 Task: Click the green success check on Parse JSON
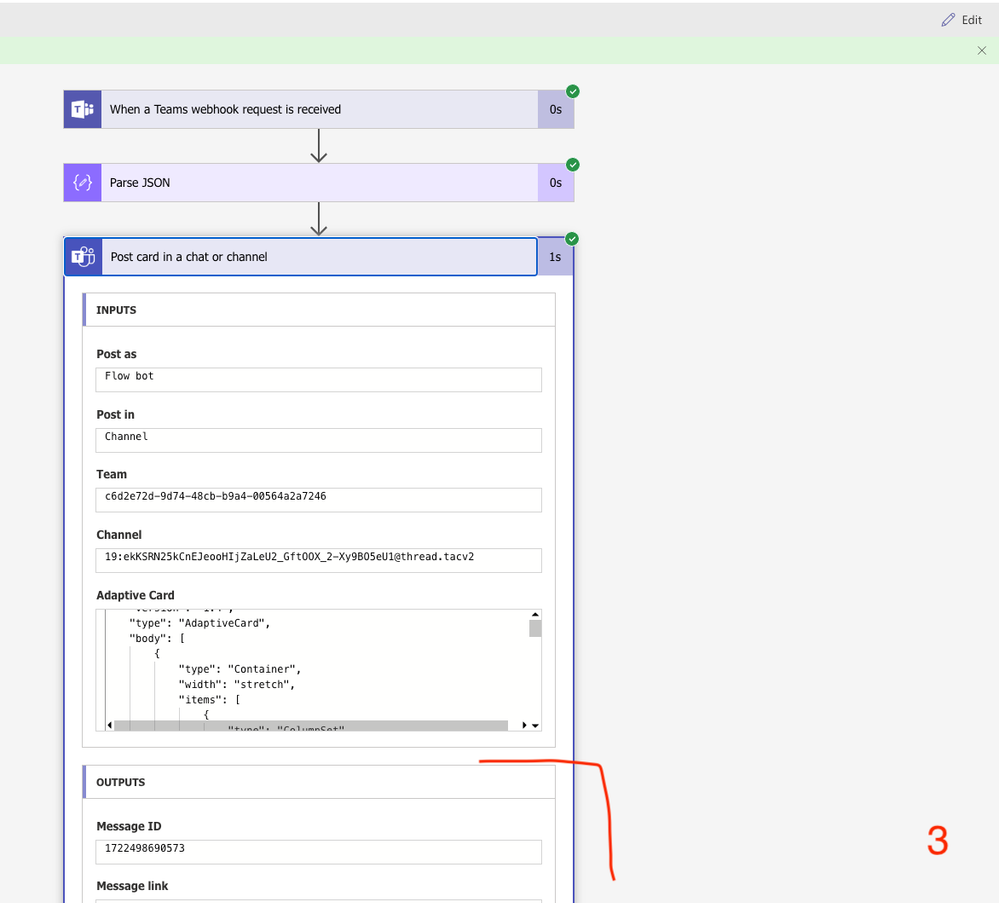point(572,164)
